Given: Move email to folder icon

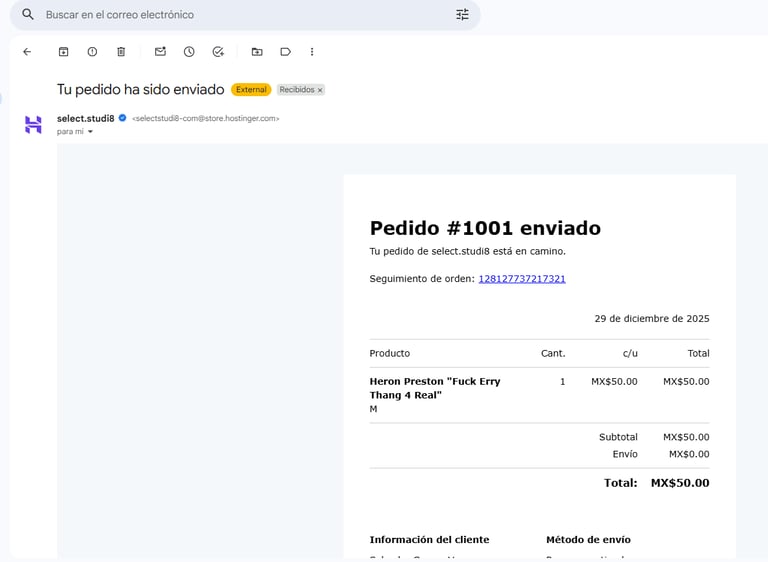Looking at the screenshot, I should [257, 51].
